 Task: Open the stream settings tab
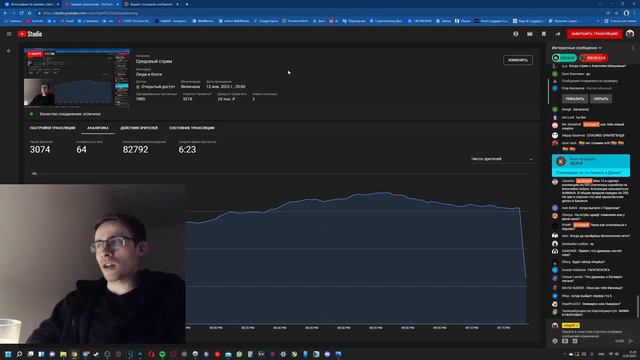53,128
